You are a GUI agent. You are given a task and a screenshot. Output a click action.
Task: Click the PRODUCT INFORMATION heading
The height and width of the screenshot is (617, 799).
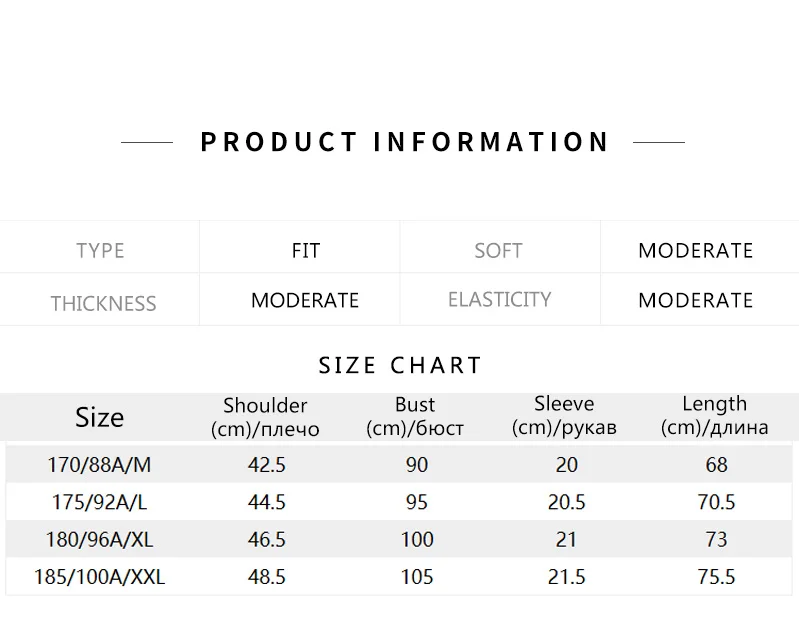pos(404,142)
